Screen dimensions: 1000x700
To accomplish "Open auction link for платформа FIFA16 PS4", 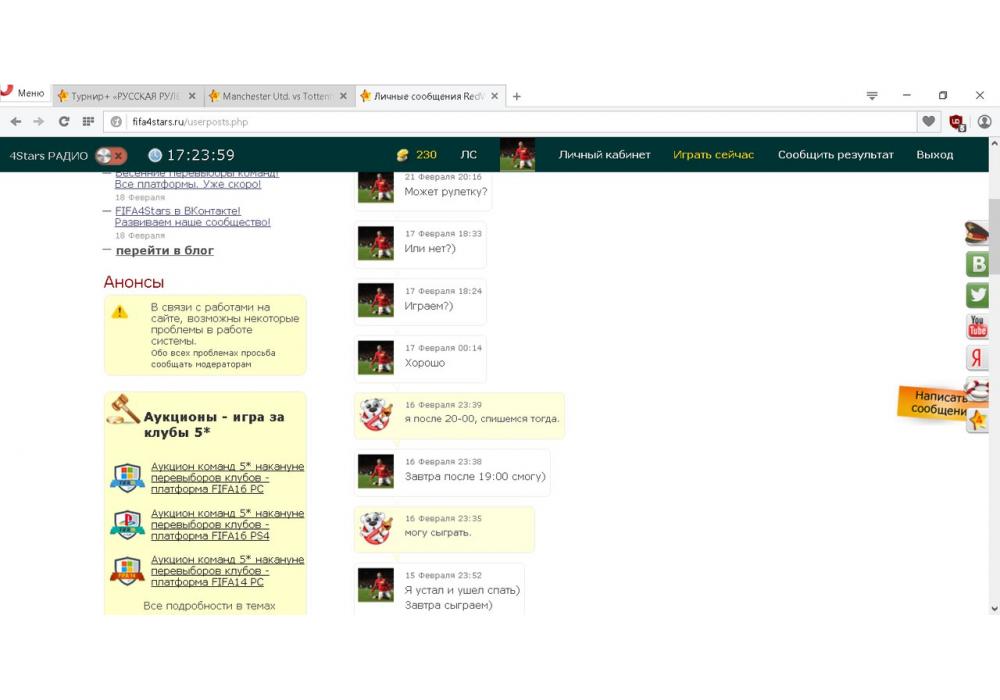I will (x=228, y=524).
